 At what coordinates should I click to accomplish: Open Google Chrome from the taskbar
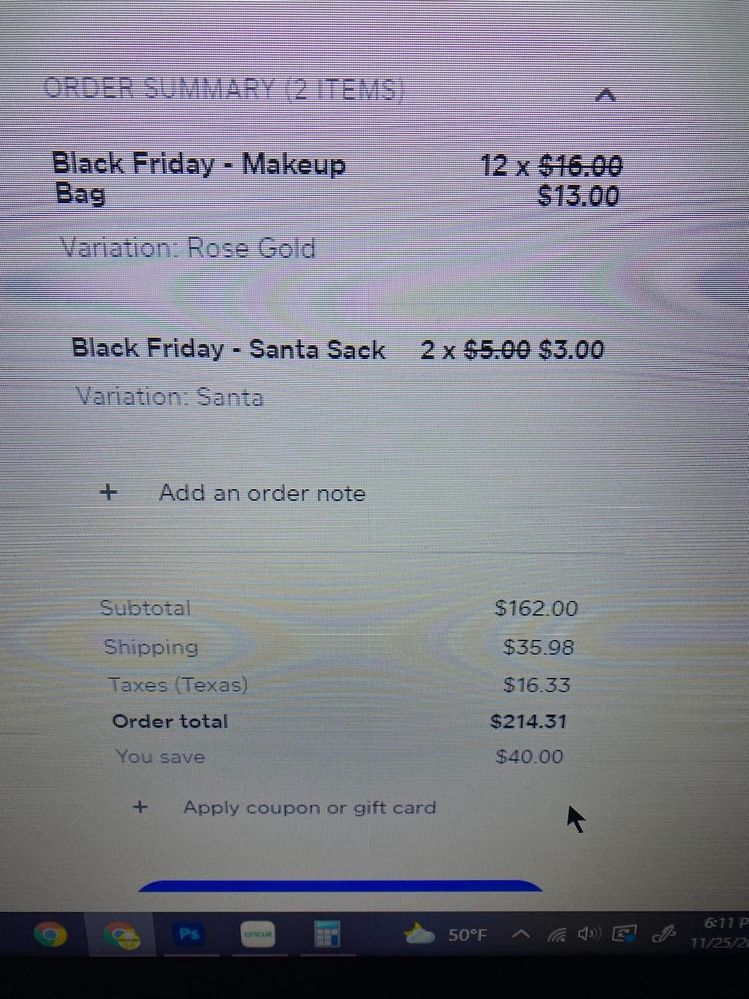pos(50,935)
